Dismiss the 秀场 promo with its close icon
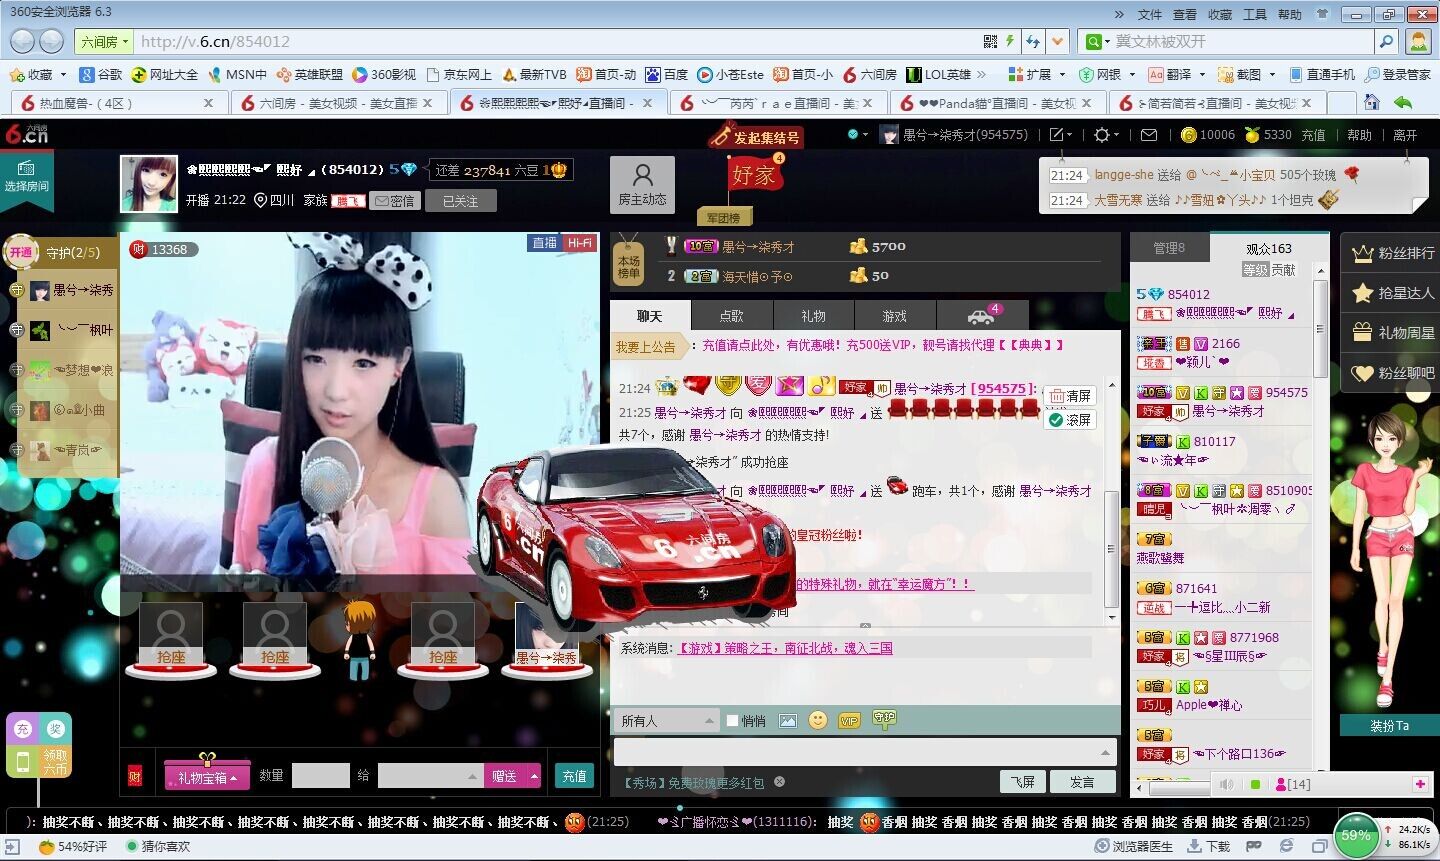 tap(779, 782)
